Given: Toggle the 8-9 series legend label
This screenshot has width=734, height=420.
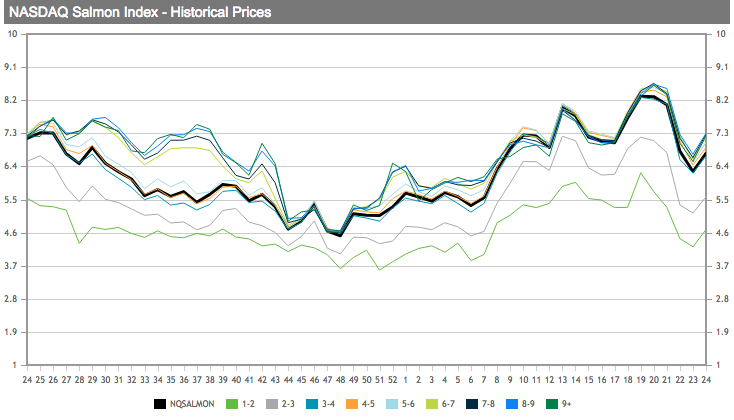Looking at the screenshot, I should click(528, 404).
